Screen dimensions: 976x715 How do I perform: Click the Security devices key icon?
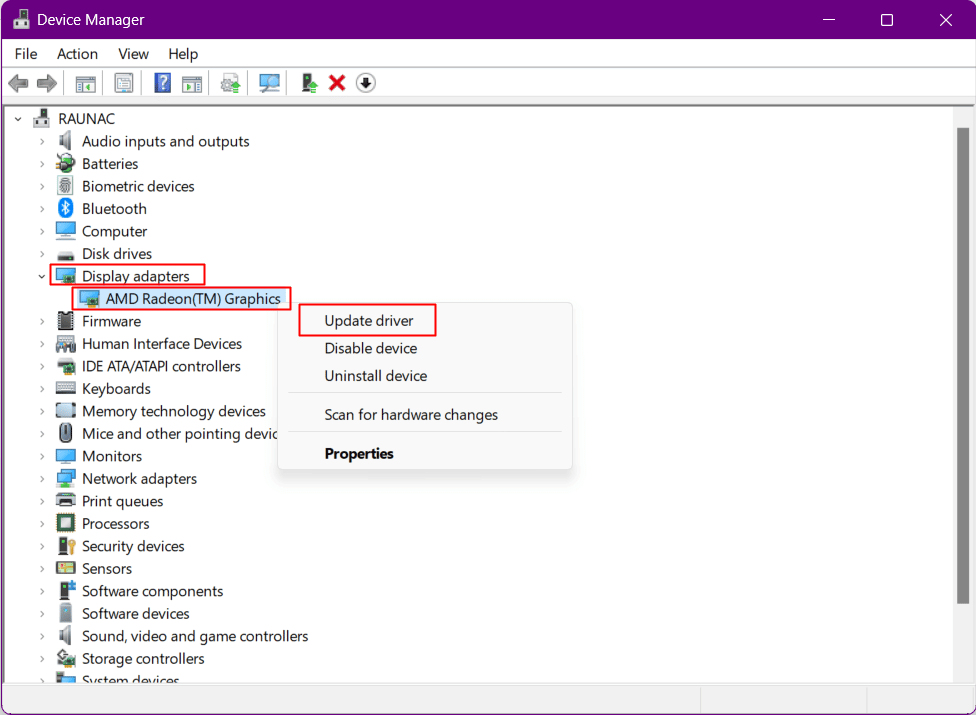pos(66,546)
